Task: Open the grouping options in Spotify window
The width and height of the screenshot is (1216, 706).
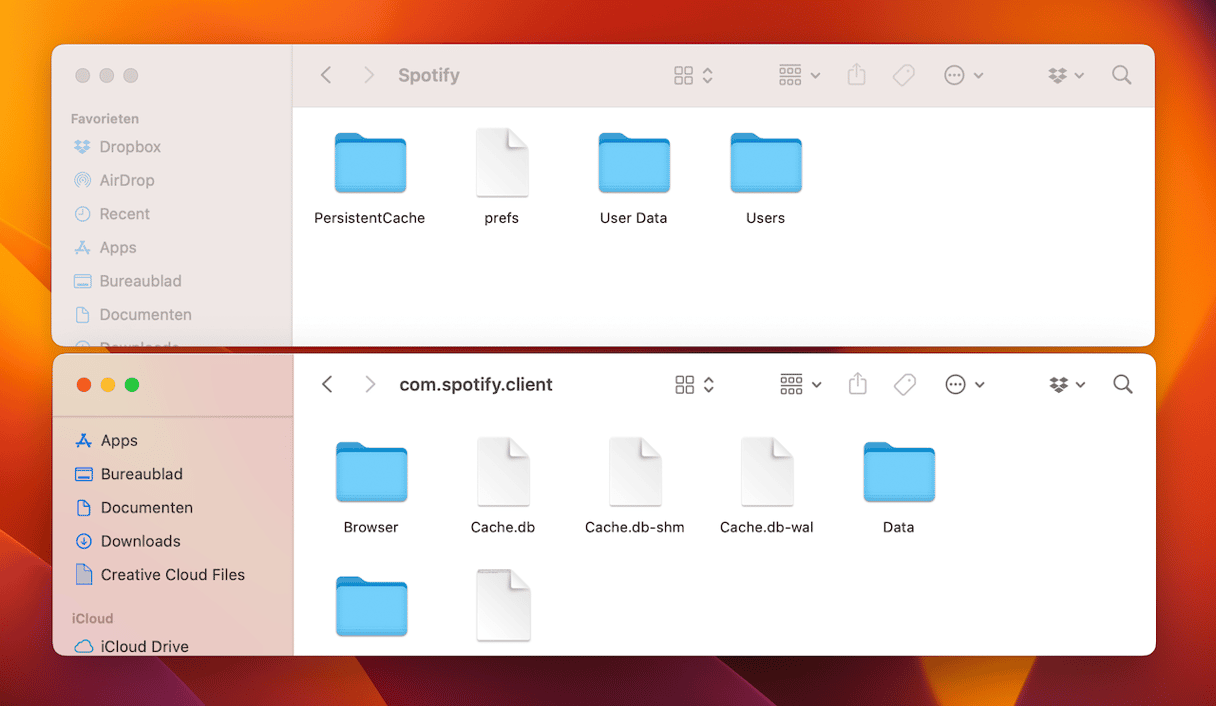Action: [x=799, y=75]
